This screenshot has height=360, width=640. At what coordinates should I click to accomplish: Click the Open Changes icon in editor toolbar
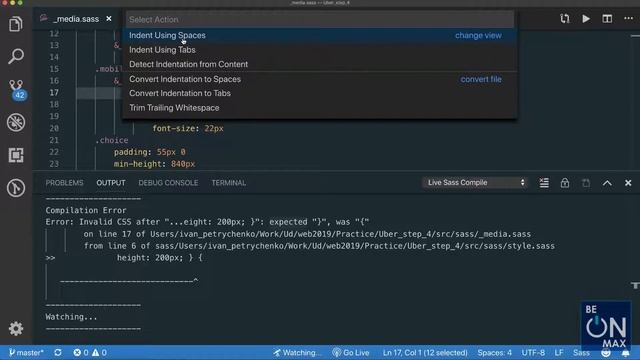click(x=564, y=19)
